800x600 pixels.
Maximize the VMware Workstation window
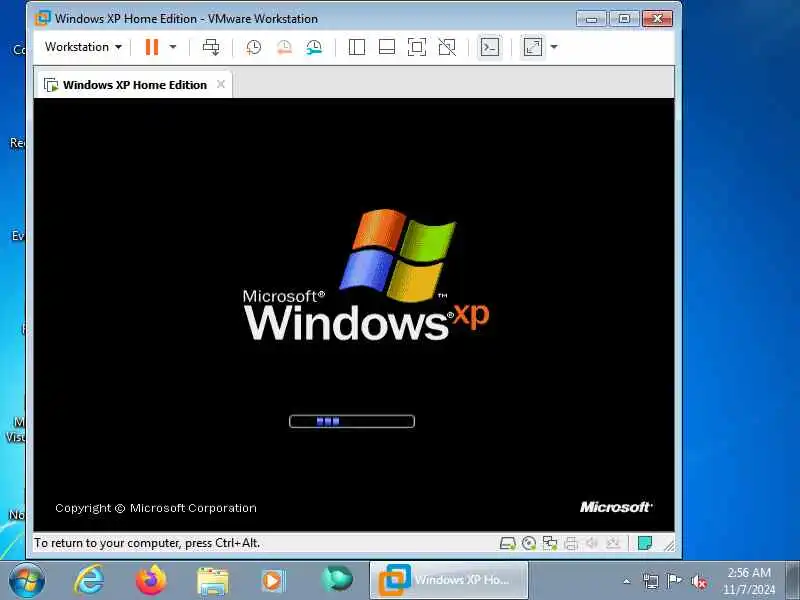click(624, 19)
